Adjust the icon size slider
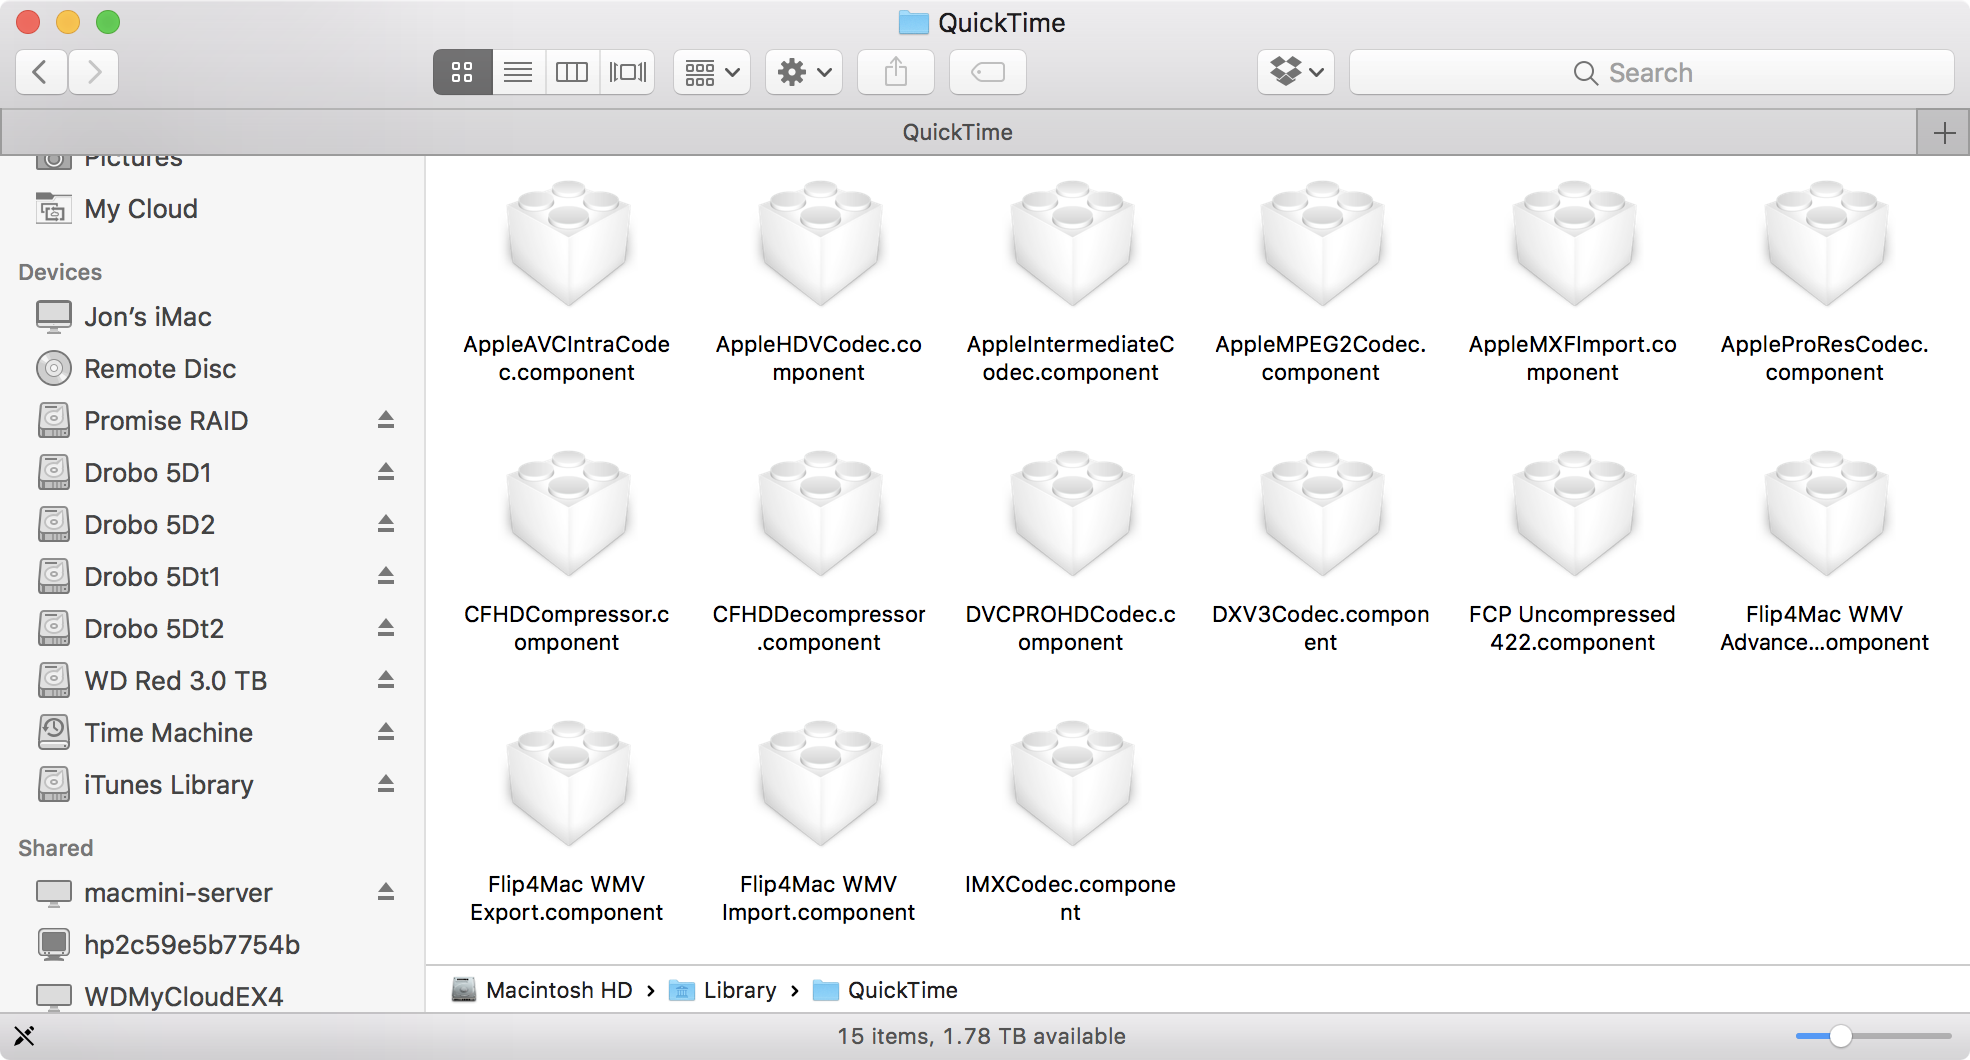1970x1060 pixels. pos(1840,1036)
